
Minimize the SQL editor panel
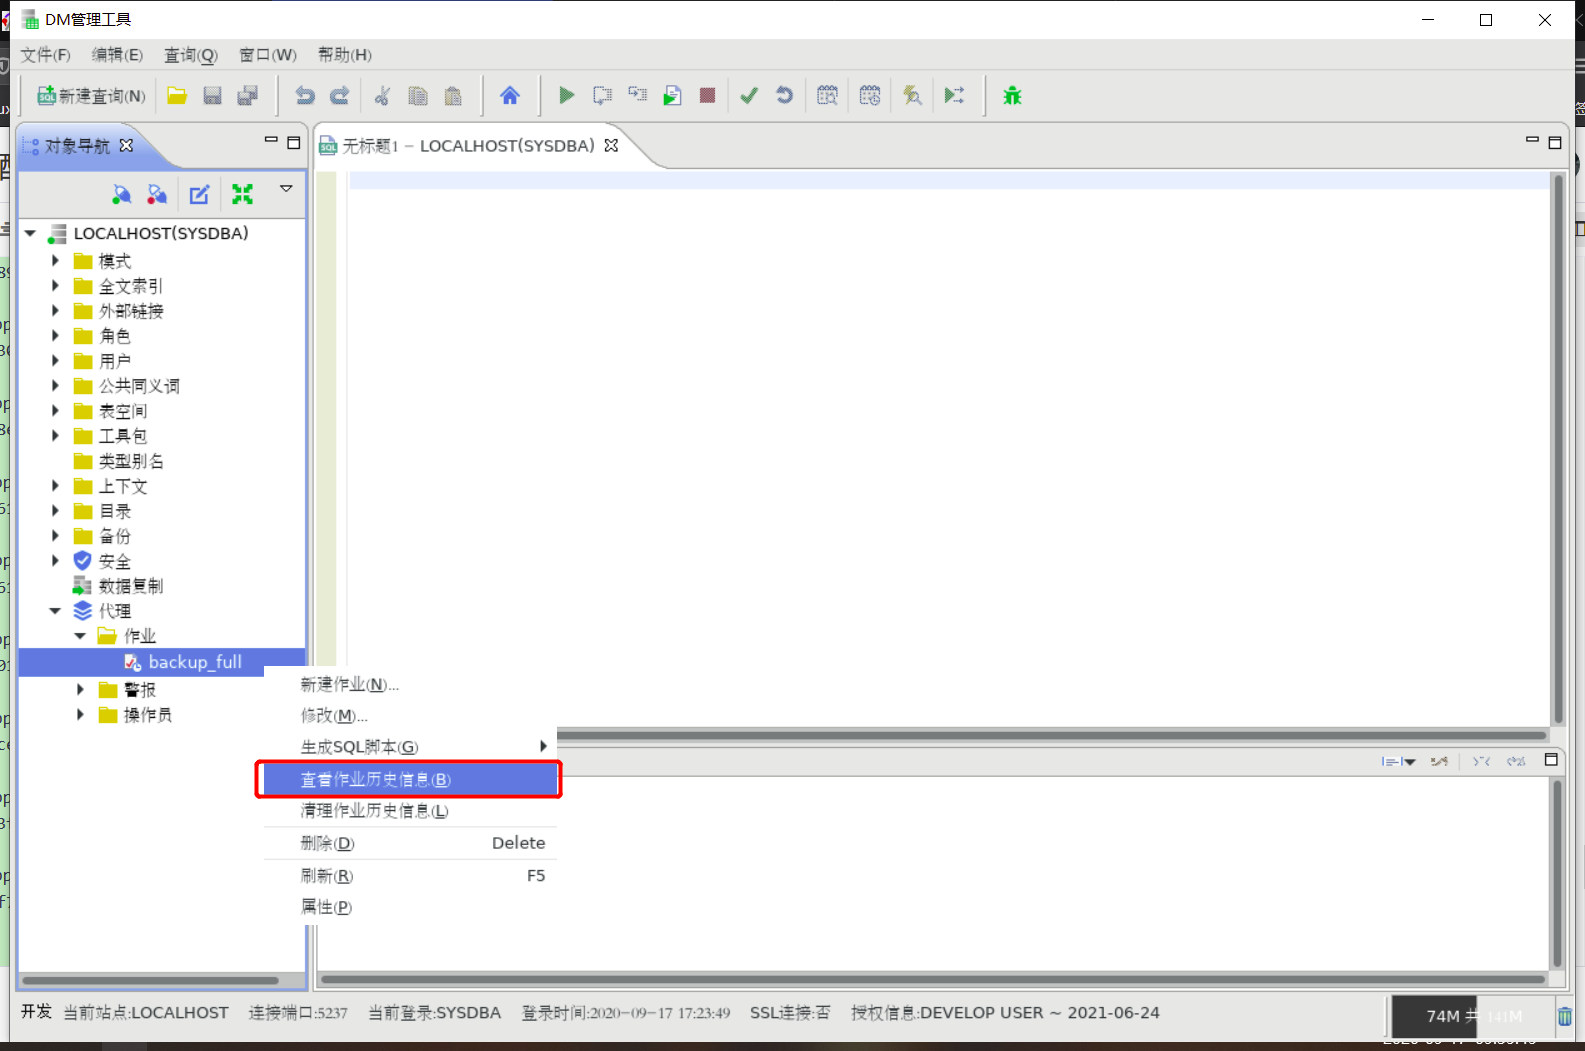(x=1532, y=142)
